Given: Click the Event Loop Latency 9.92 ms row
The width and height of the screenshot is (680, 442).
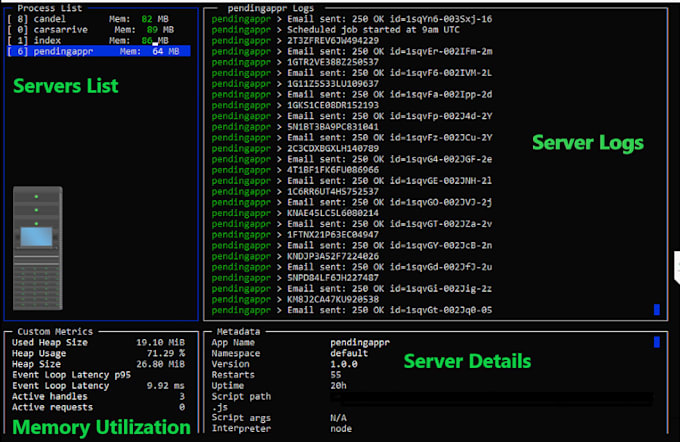Looking at the screenshot, I should point(98,386).
